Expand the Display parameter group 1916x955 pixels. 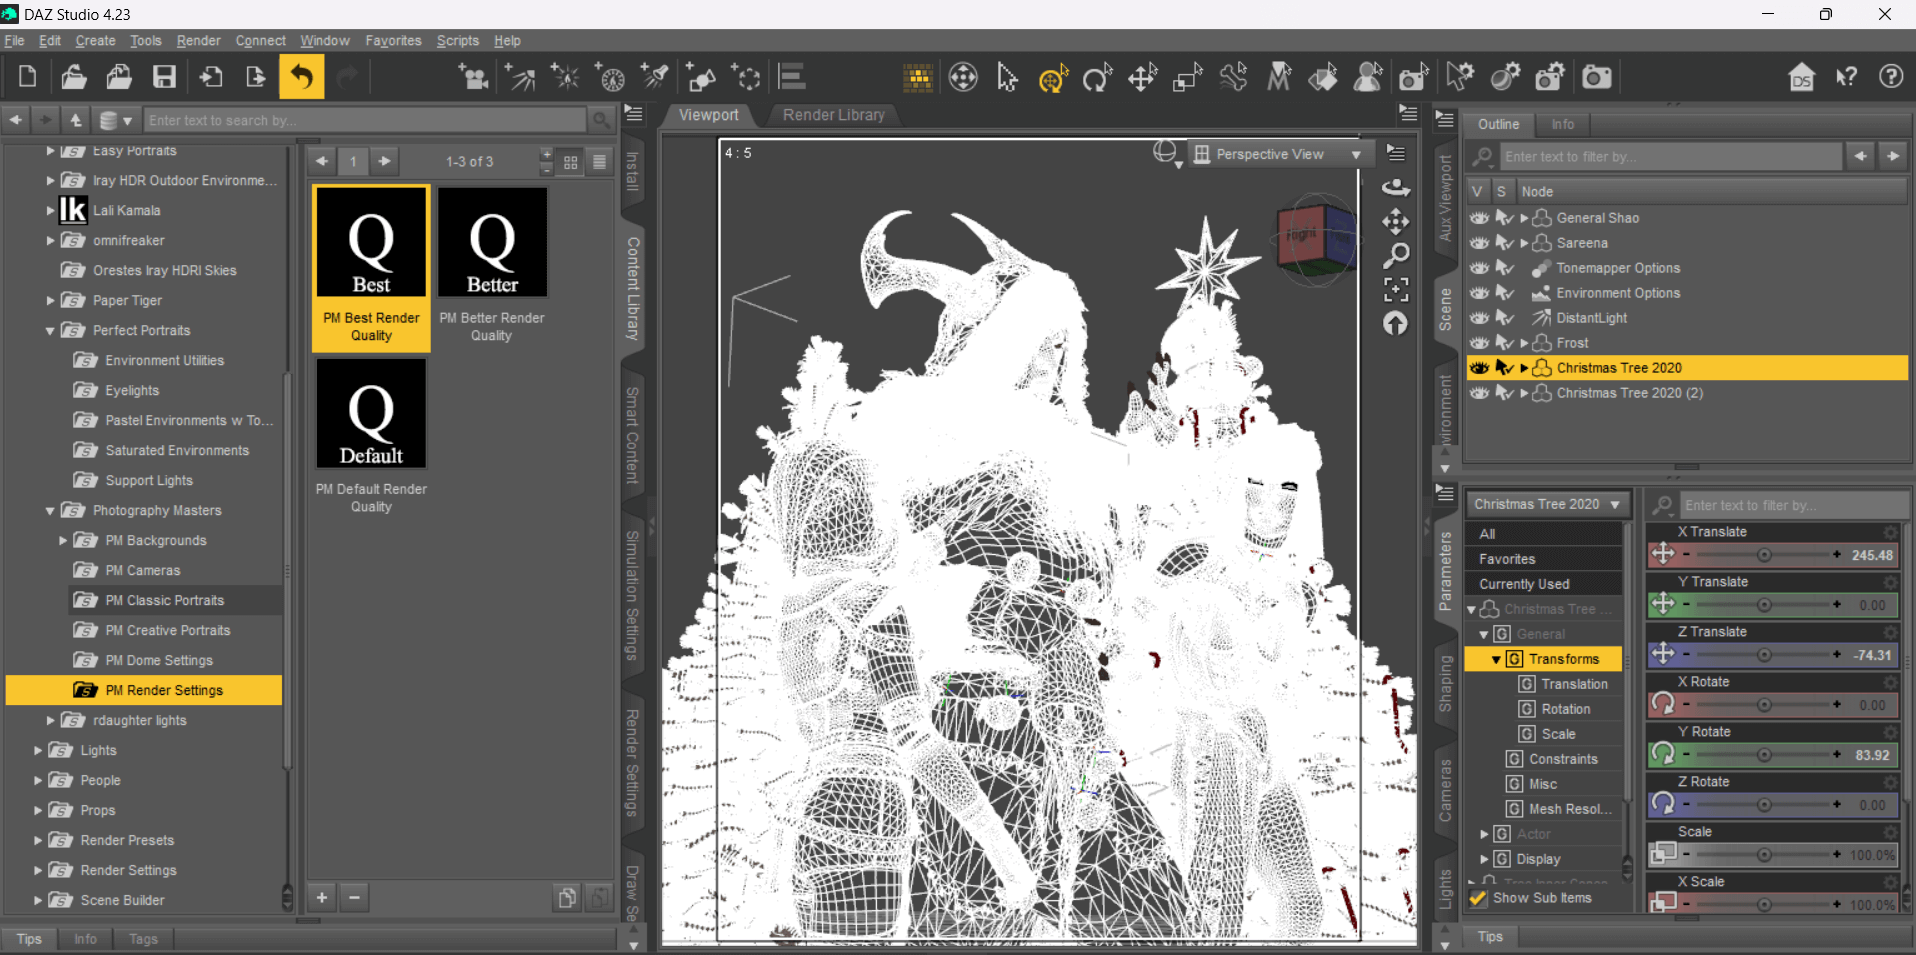click(1484, 859)
